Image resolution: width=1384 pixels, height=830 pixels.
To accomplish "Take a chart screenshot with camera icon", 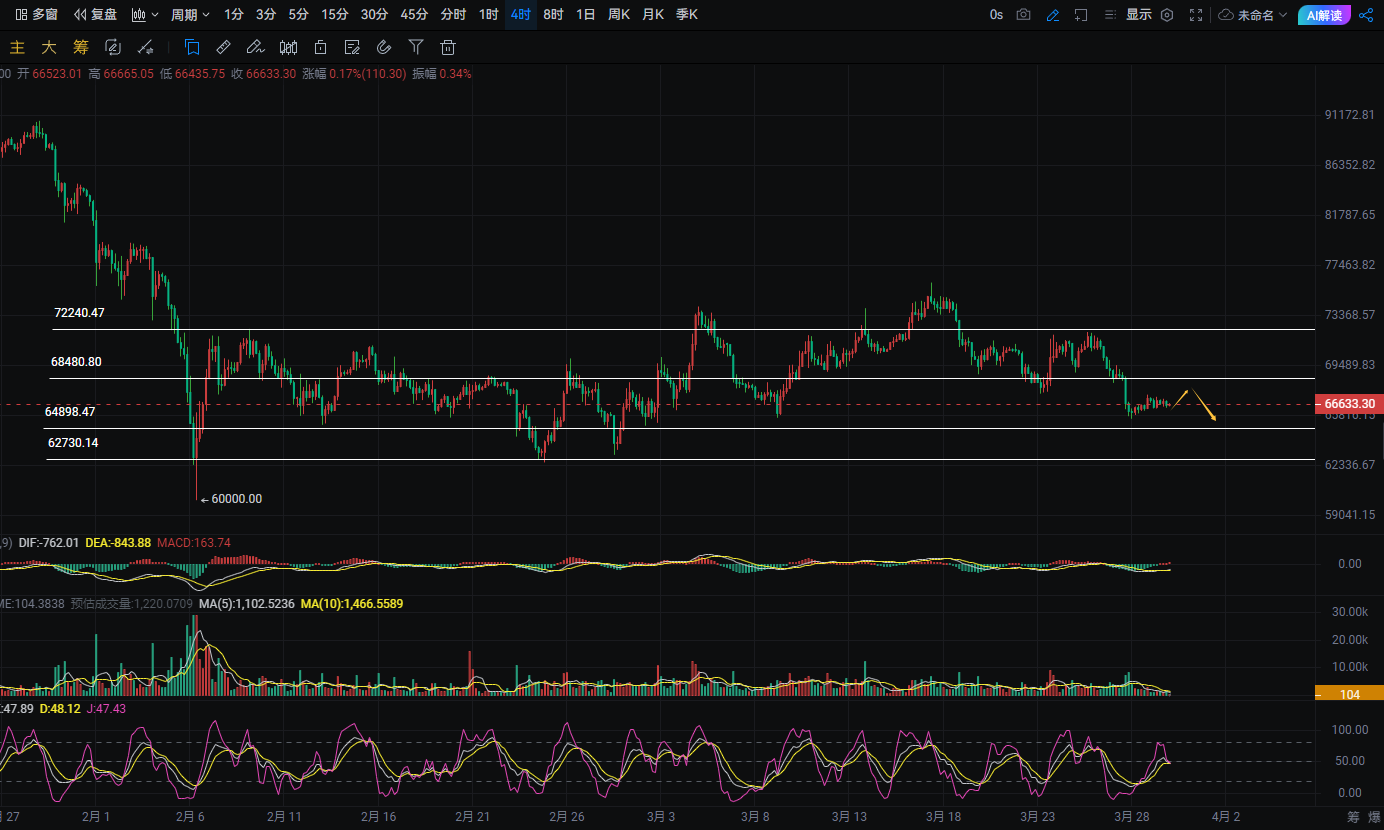I will (1023, 15).
